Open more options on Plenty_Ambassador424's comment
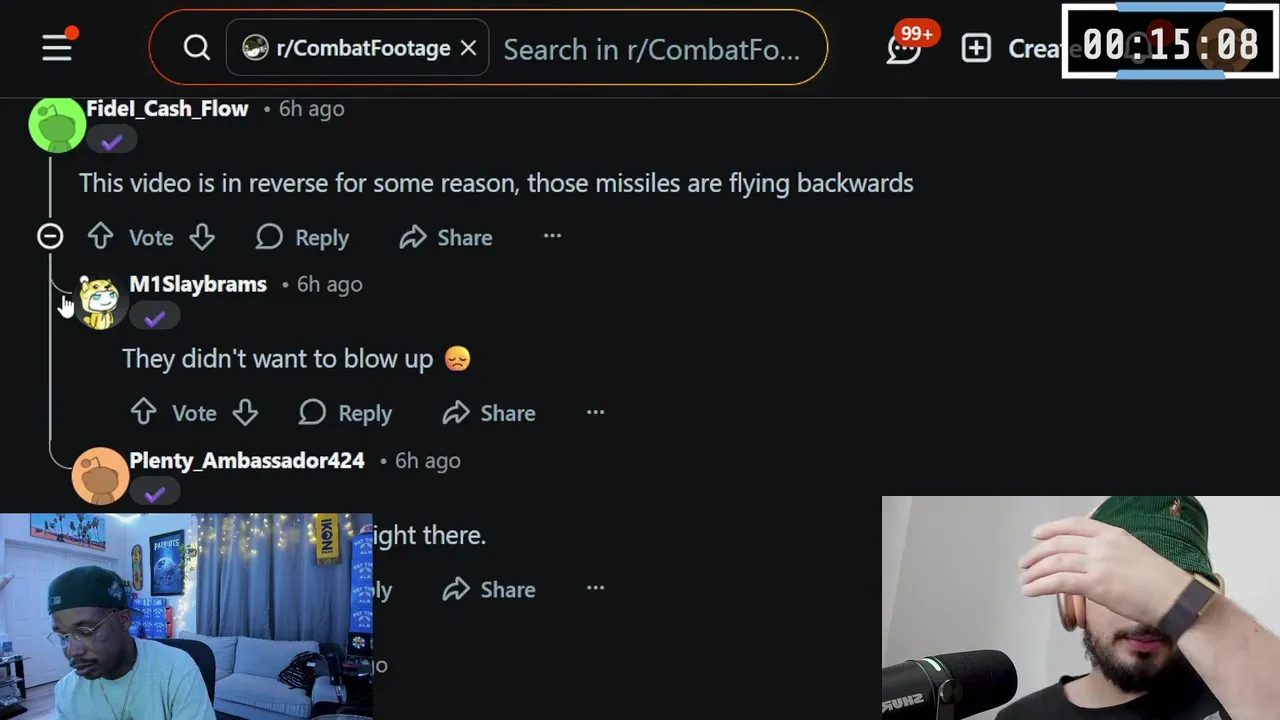The height and width of the screenshot is (720, 1280). click(595, 588)
